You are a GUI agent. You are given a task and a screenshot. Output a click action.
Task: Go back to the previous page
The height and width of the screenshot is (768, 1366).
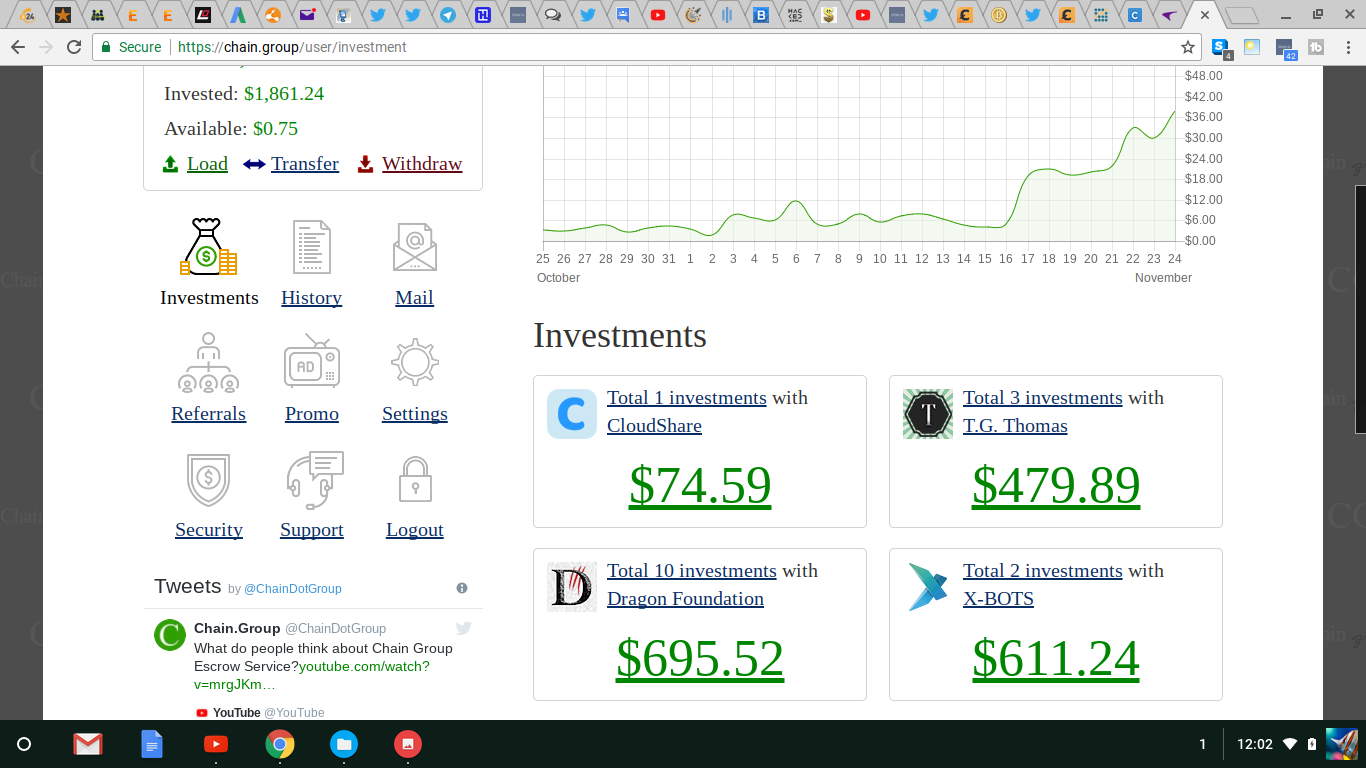coord(18,47)
